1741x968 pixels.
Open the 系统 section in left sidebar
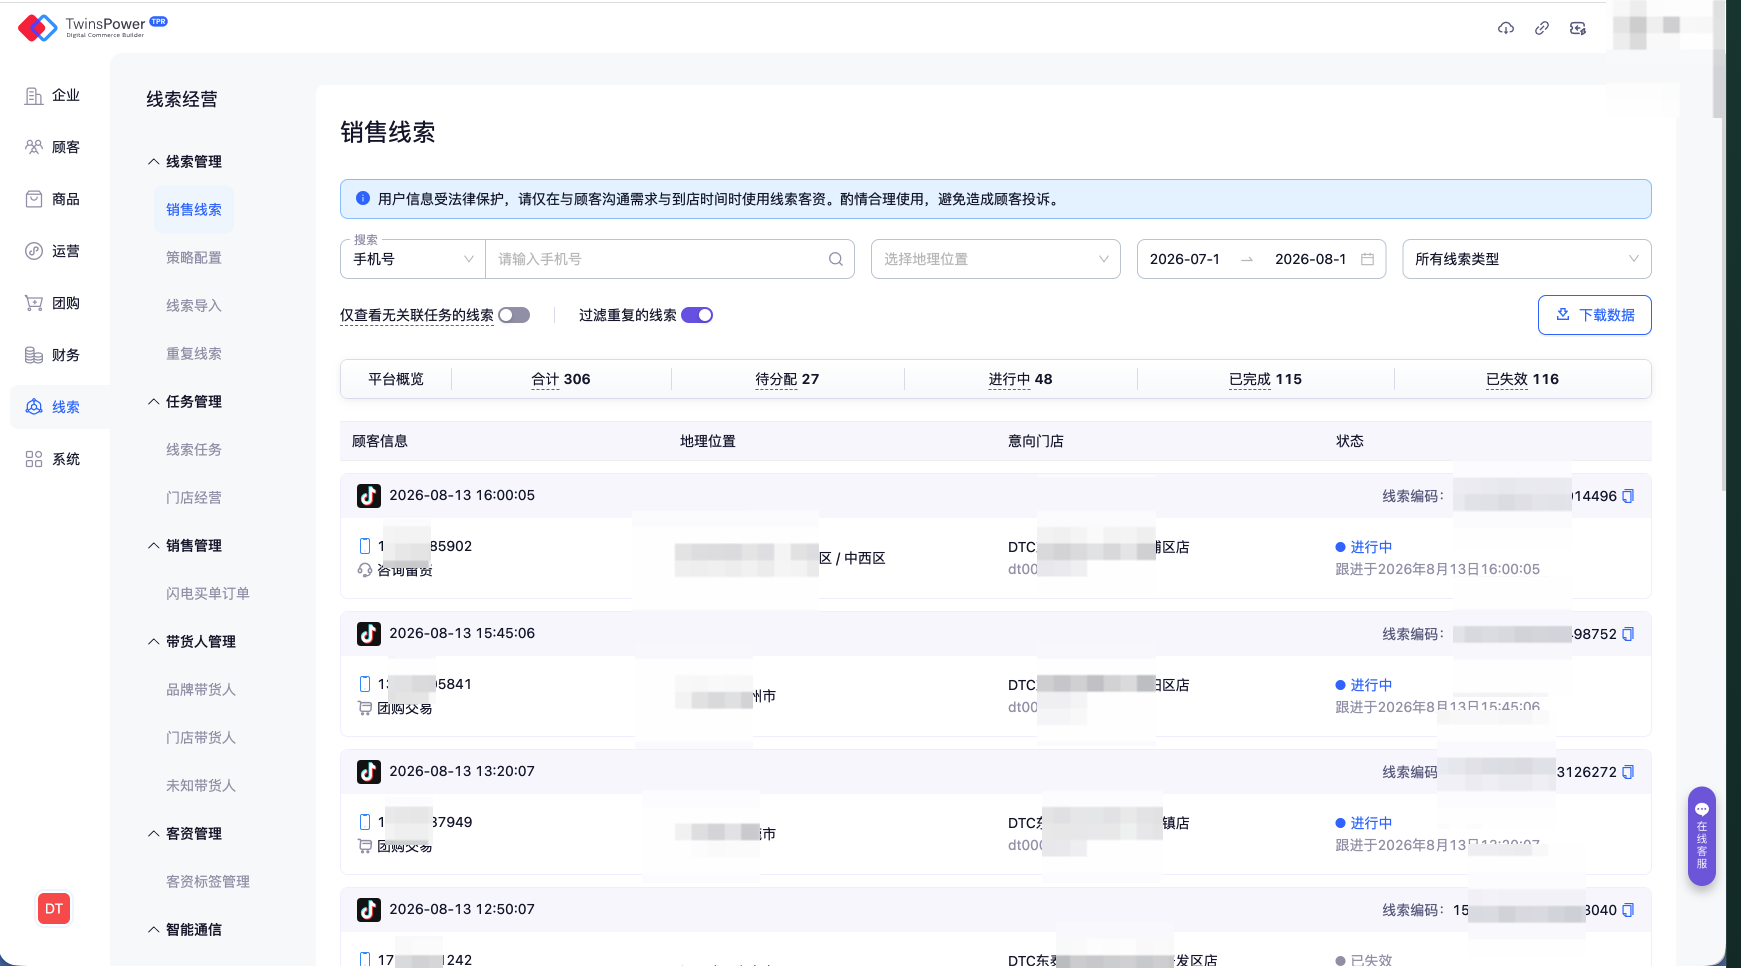tap(53, 459)
